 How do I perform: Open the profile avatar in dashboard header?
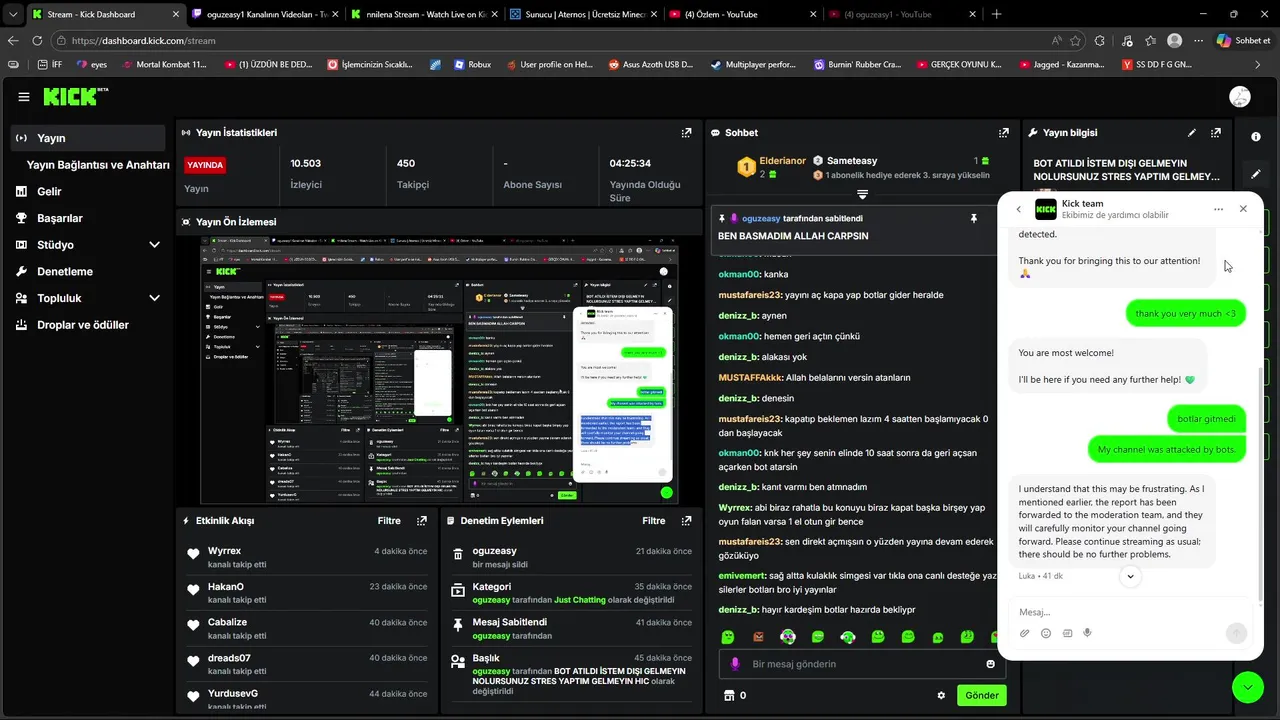point(1240,97)
